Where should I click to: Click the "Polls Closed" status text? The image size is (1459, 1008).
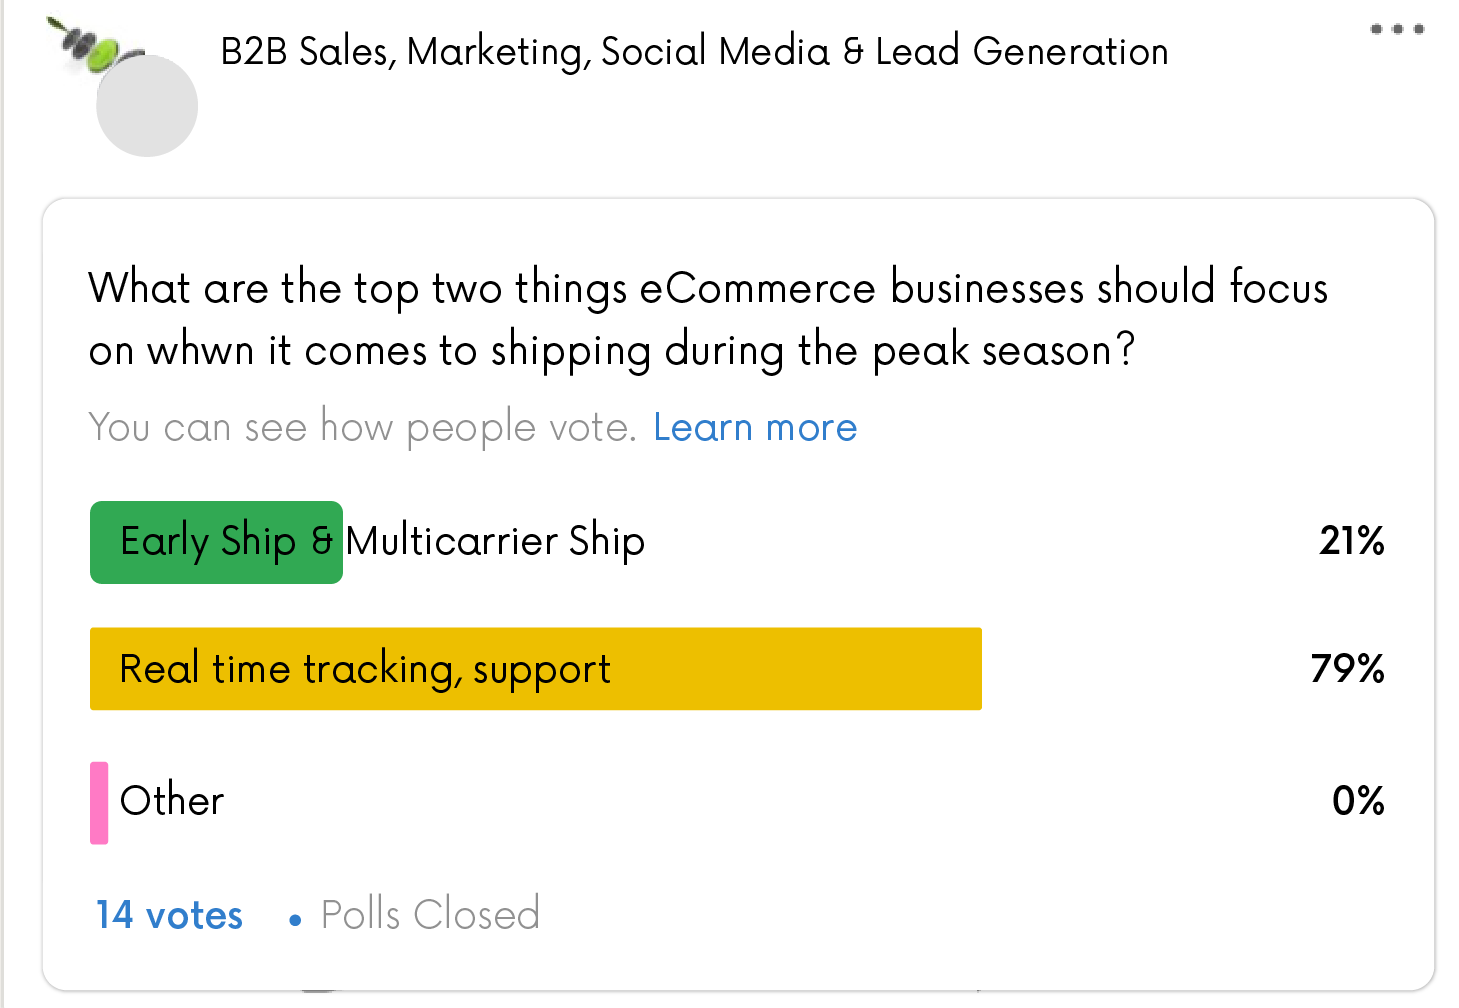click(430, 915)
